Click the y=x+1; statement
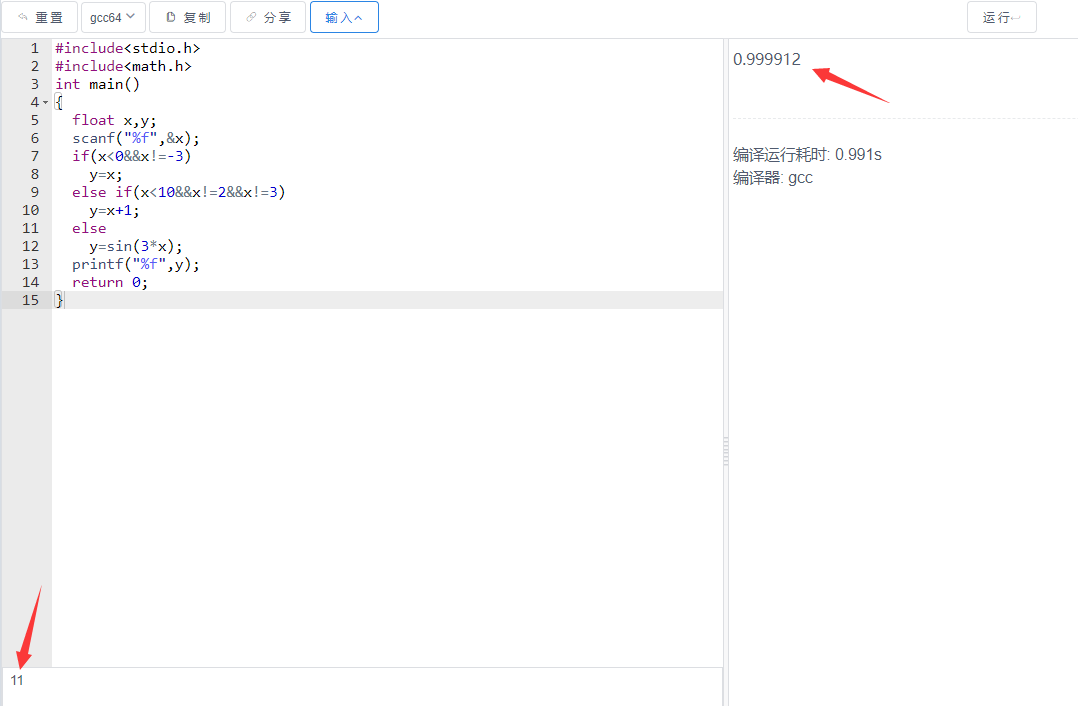This screenshot has height=706, width=1078. pos(113,210)
